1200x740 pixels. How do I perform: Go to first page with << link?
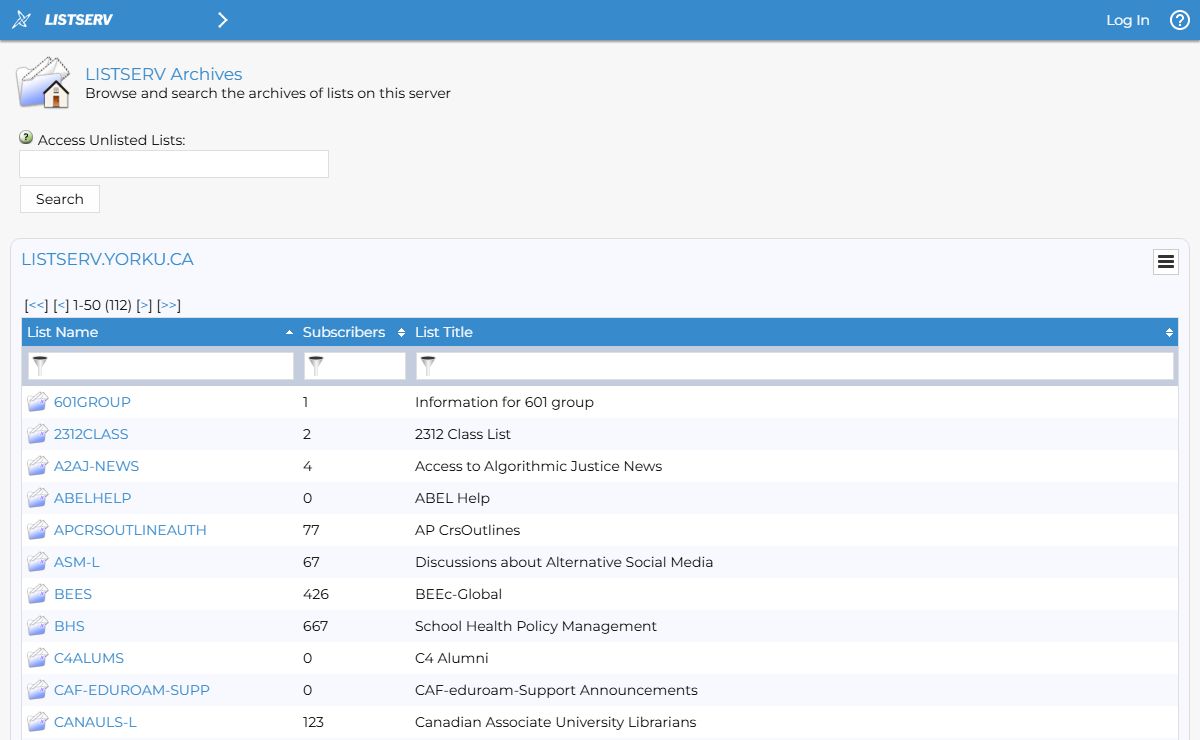[x=37, y=305]
